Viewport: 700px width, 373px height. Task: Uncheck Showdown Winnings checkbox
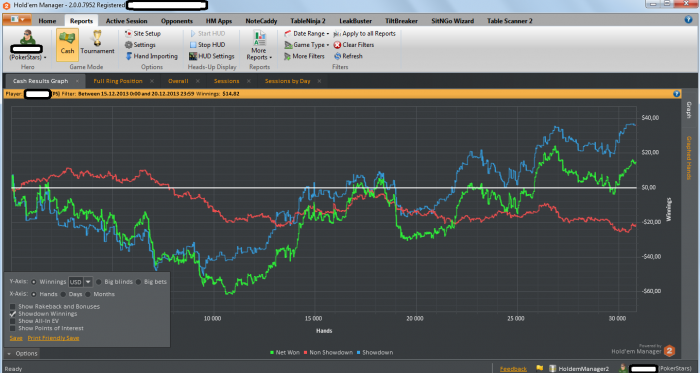[x=13, y=314]
